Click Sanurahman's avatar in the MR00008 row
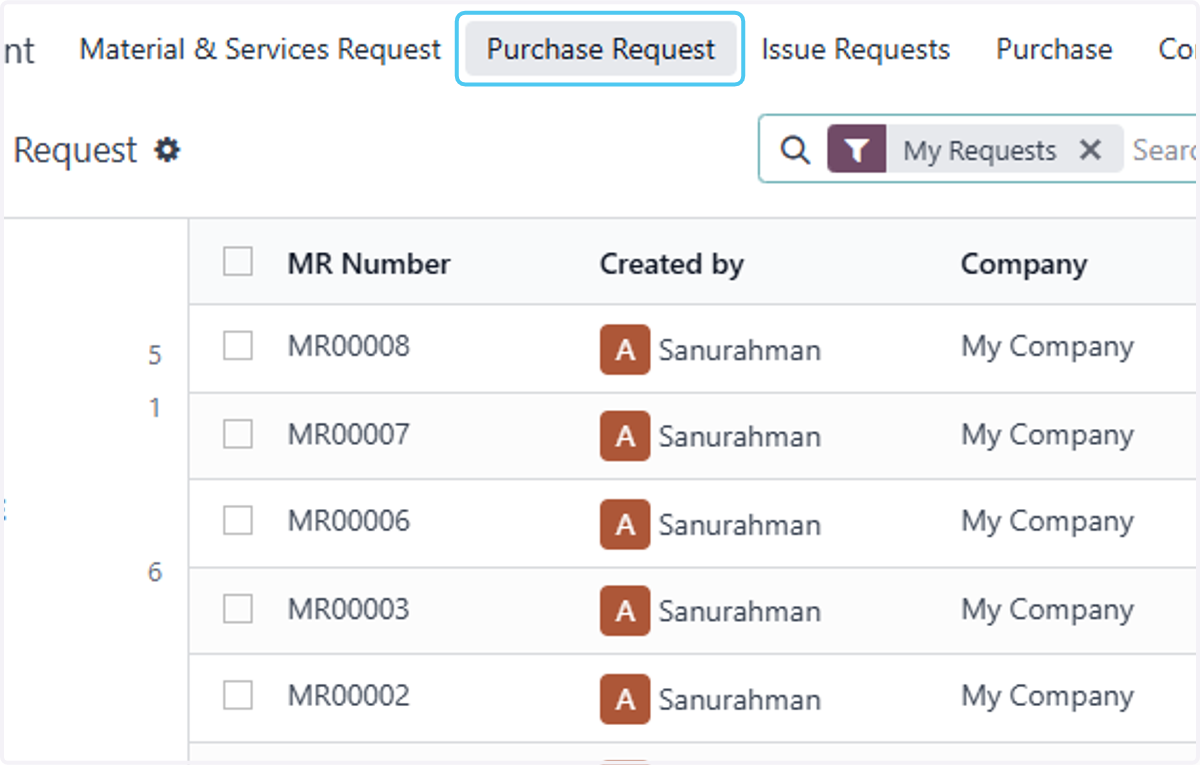The height and width of the screenshot is (765, 1200). (625, 350)
